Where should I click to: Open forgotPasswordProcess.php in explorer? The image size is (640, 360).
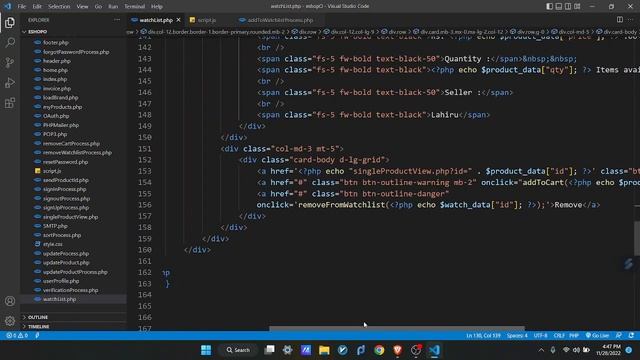[x=76, y=52]
